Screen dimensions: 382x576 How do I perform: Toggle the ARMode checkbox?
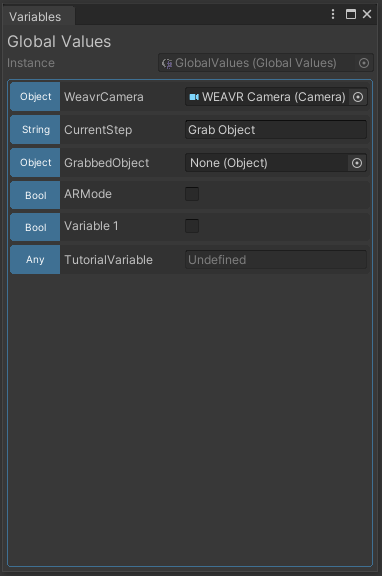click(192, 194)
